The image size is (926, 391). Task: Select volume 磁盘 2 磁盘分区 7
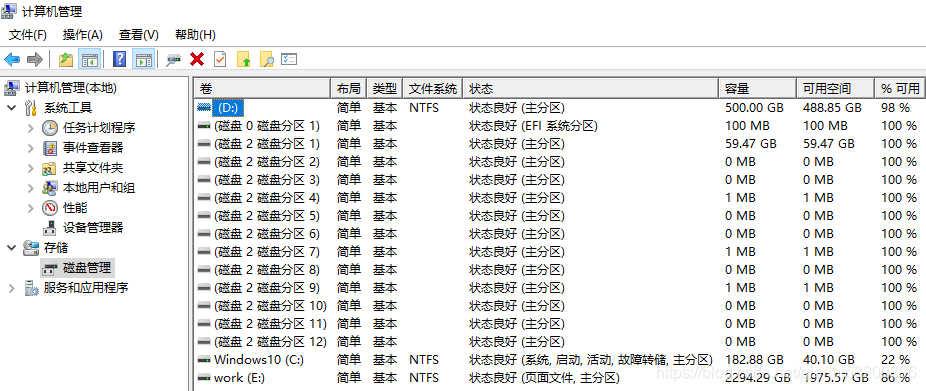267,252
